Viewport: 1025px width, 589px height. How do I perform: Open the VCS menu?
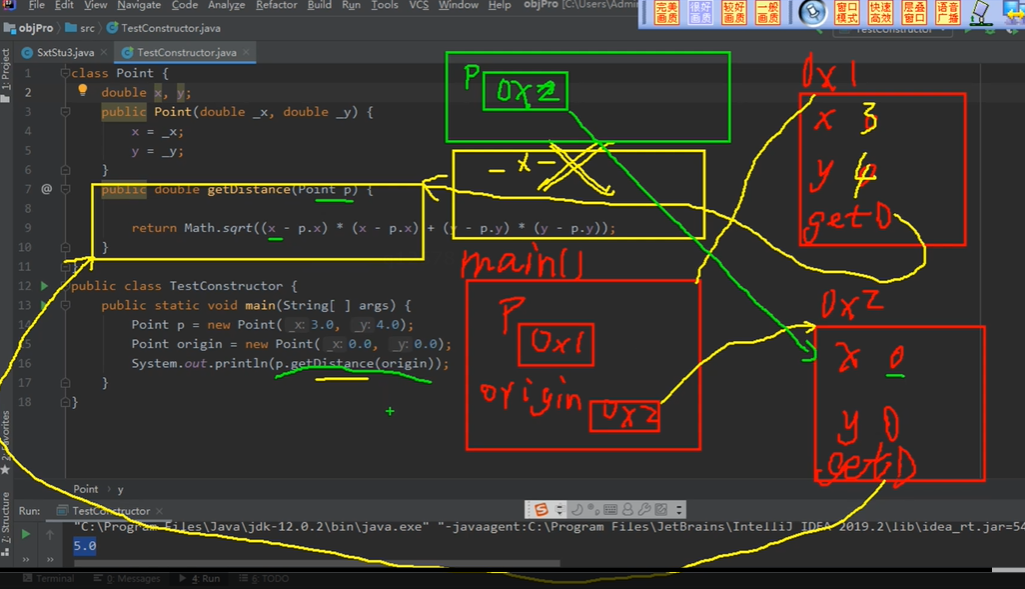pyautogui.click(x=418, y=5)
